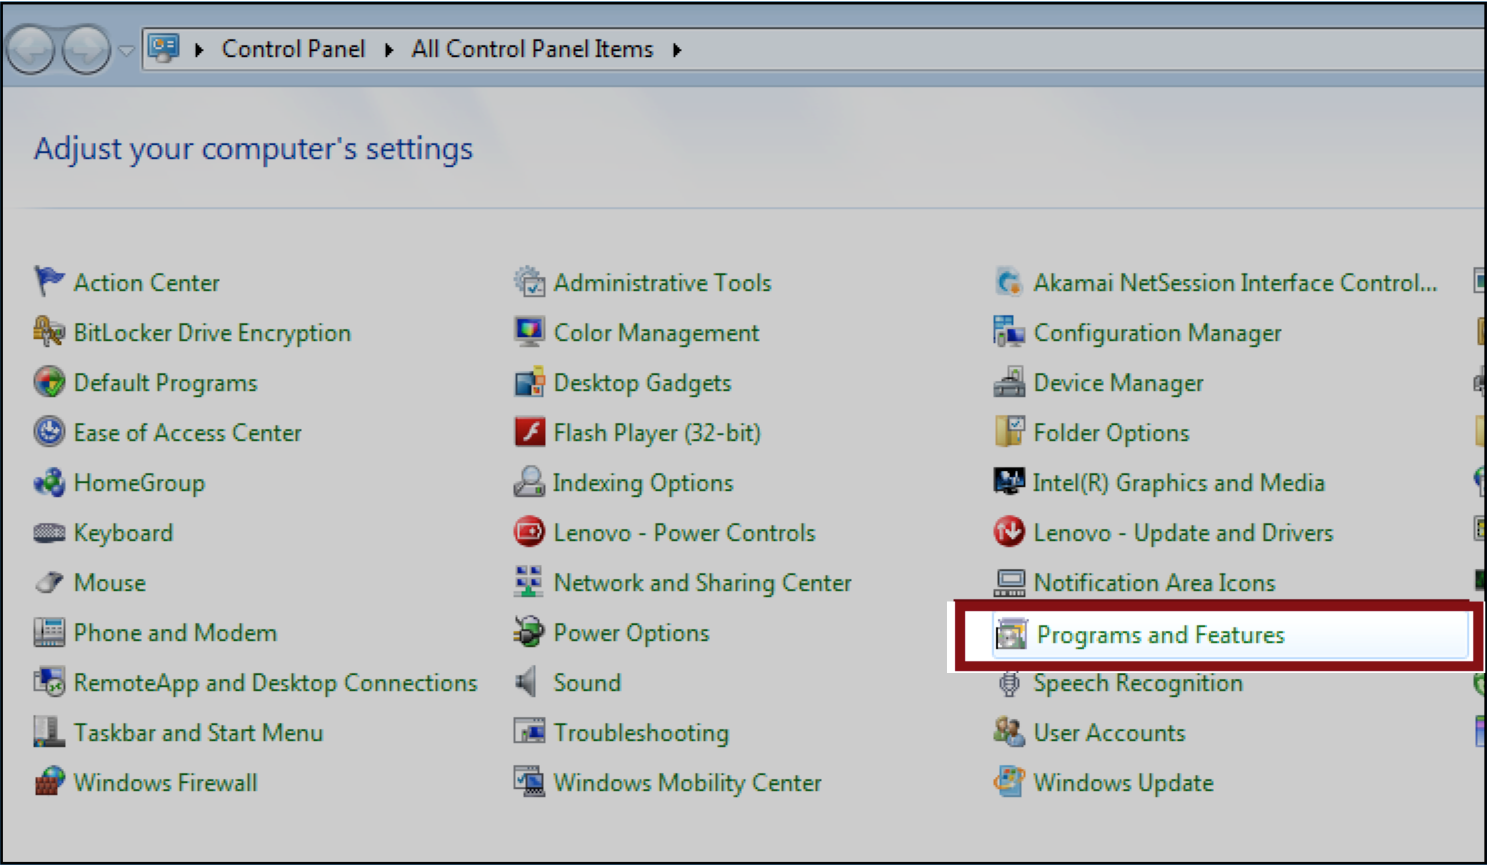
Task: Open the Mouse link
Action: (x=109, y=583)
